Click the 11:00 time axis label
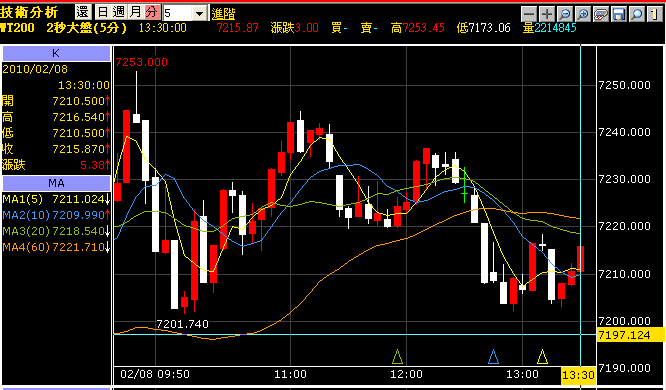The height and width of the screenshot is (390, 666). point(291,374)
